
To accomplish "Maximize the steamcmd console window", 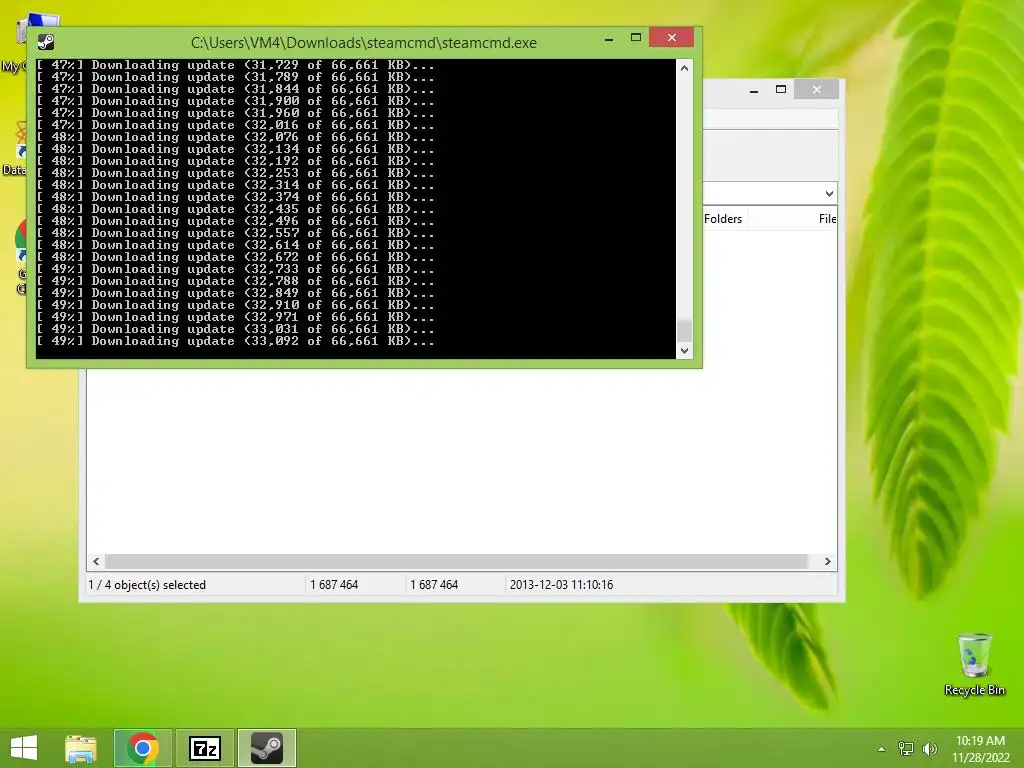I will [635, 38].
